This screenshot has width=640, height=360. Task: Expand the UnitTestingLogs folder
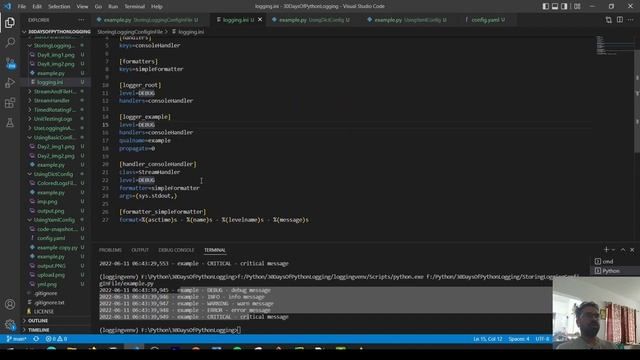[x=53, y=119]
